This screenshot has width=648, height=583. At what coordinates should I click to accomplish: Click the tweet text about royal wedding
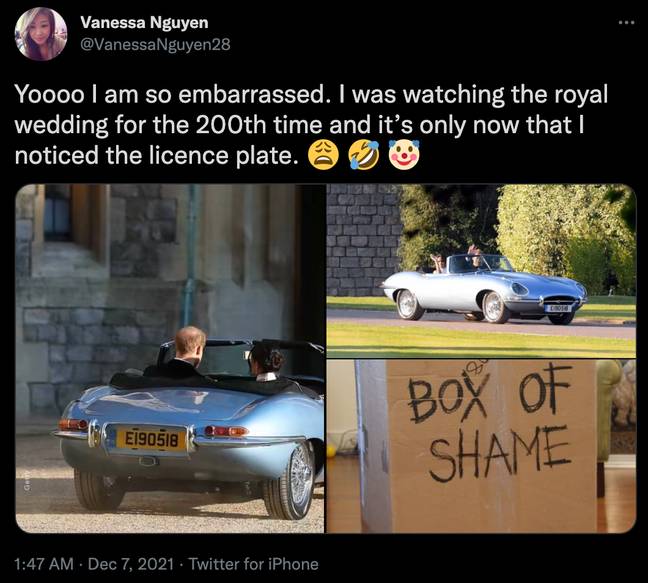tap(311, 125)
